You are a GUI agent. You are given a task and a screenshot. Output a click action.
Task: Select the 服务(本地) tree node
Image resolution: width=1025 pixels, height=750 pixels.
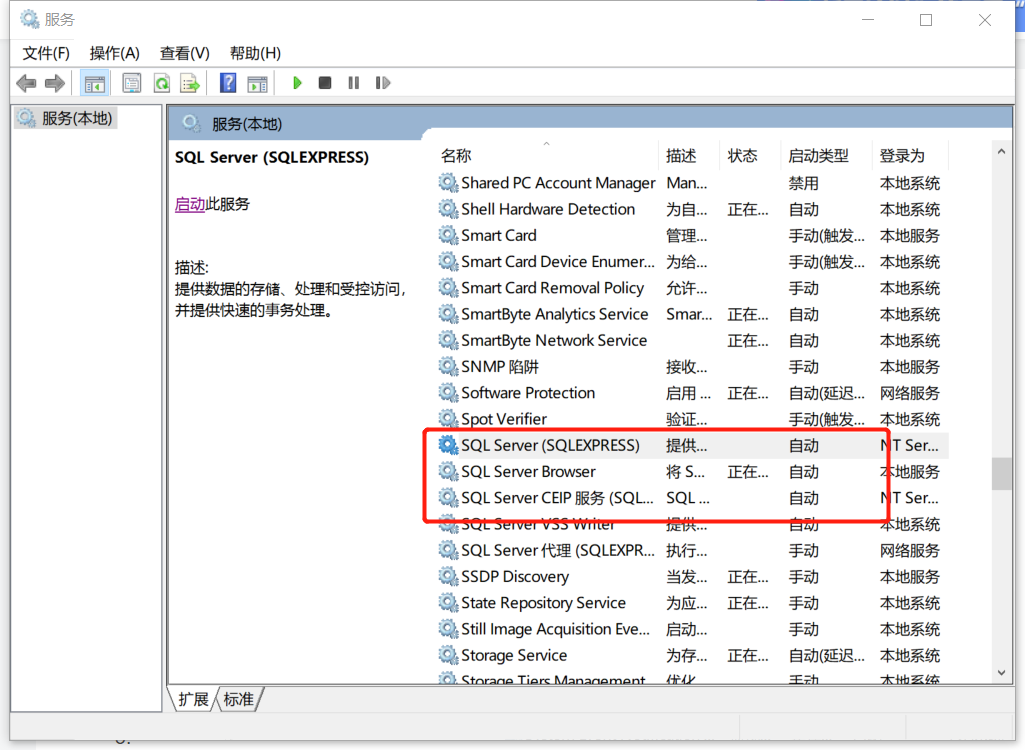coord(65,117)
